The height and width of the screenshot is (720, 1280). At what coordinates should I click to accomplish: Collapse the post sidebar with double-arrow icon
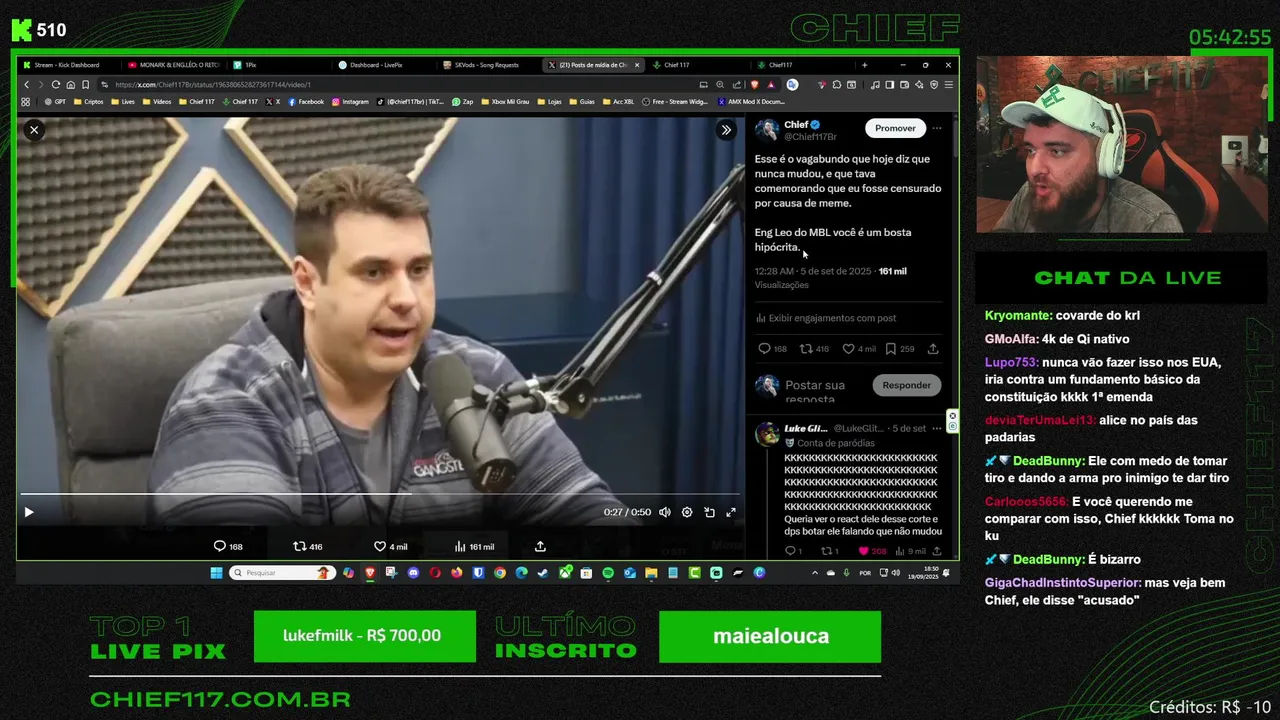[x=726, y=130]
